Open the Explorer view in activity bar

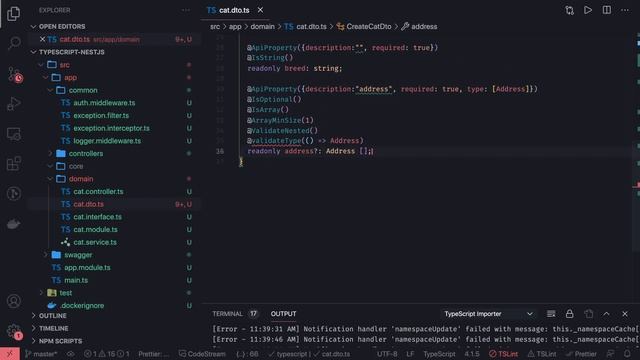pos(13,13)
